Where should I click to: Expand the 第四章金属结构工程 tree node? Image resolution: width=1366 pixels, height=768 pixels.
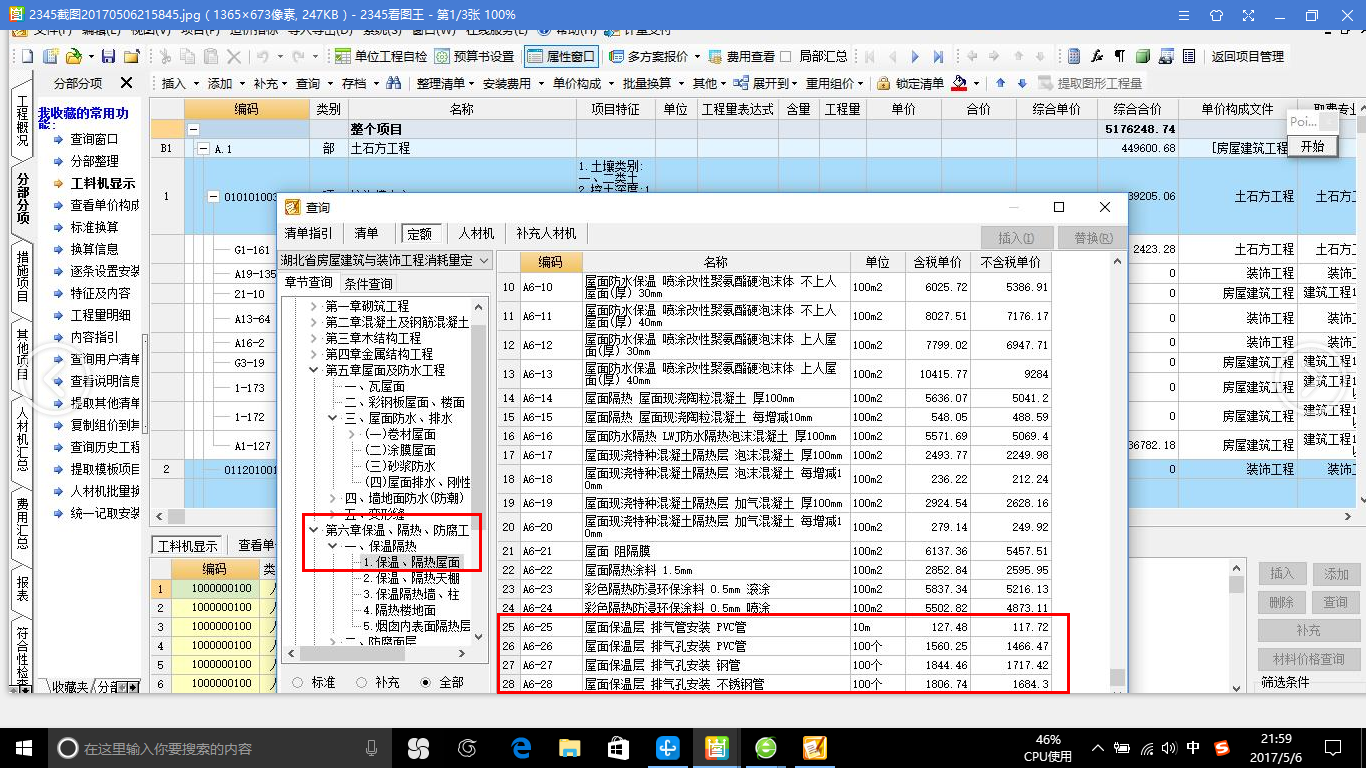[314, 354]
